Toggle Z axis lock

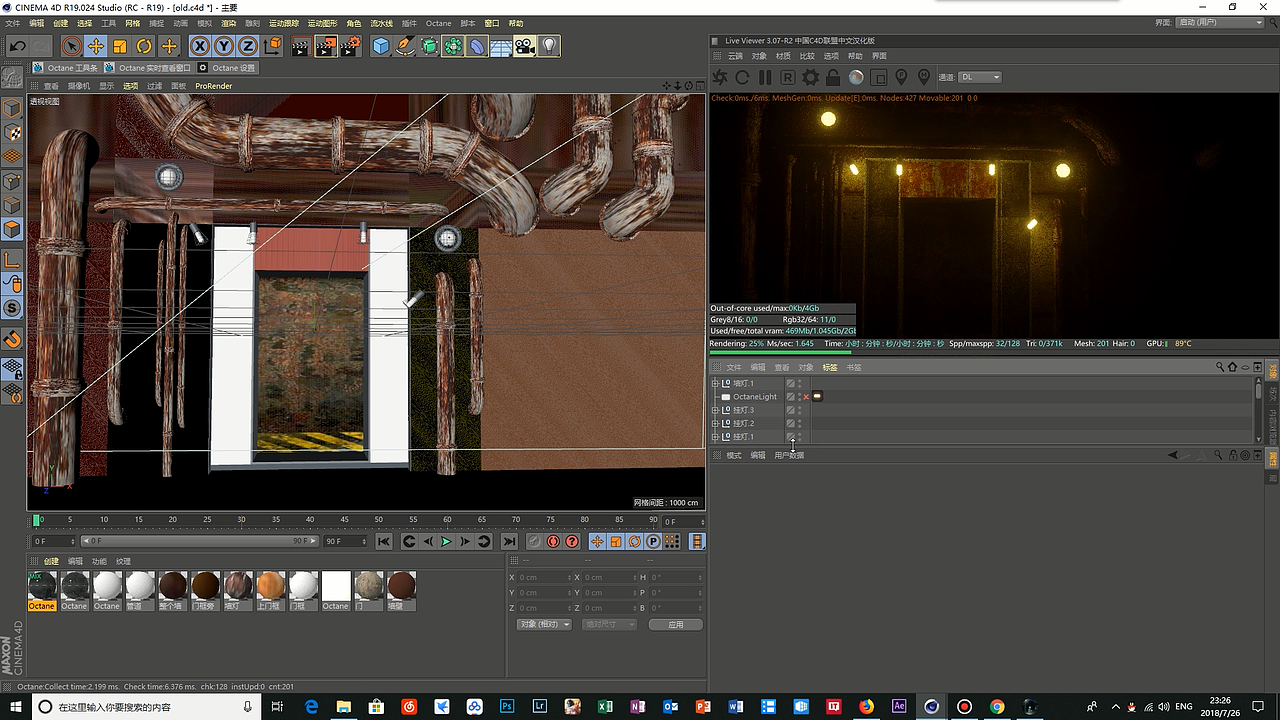click(x=247, y=46)
